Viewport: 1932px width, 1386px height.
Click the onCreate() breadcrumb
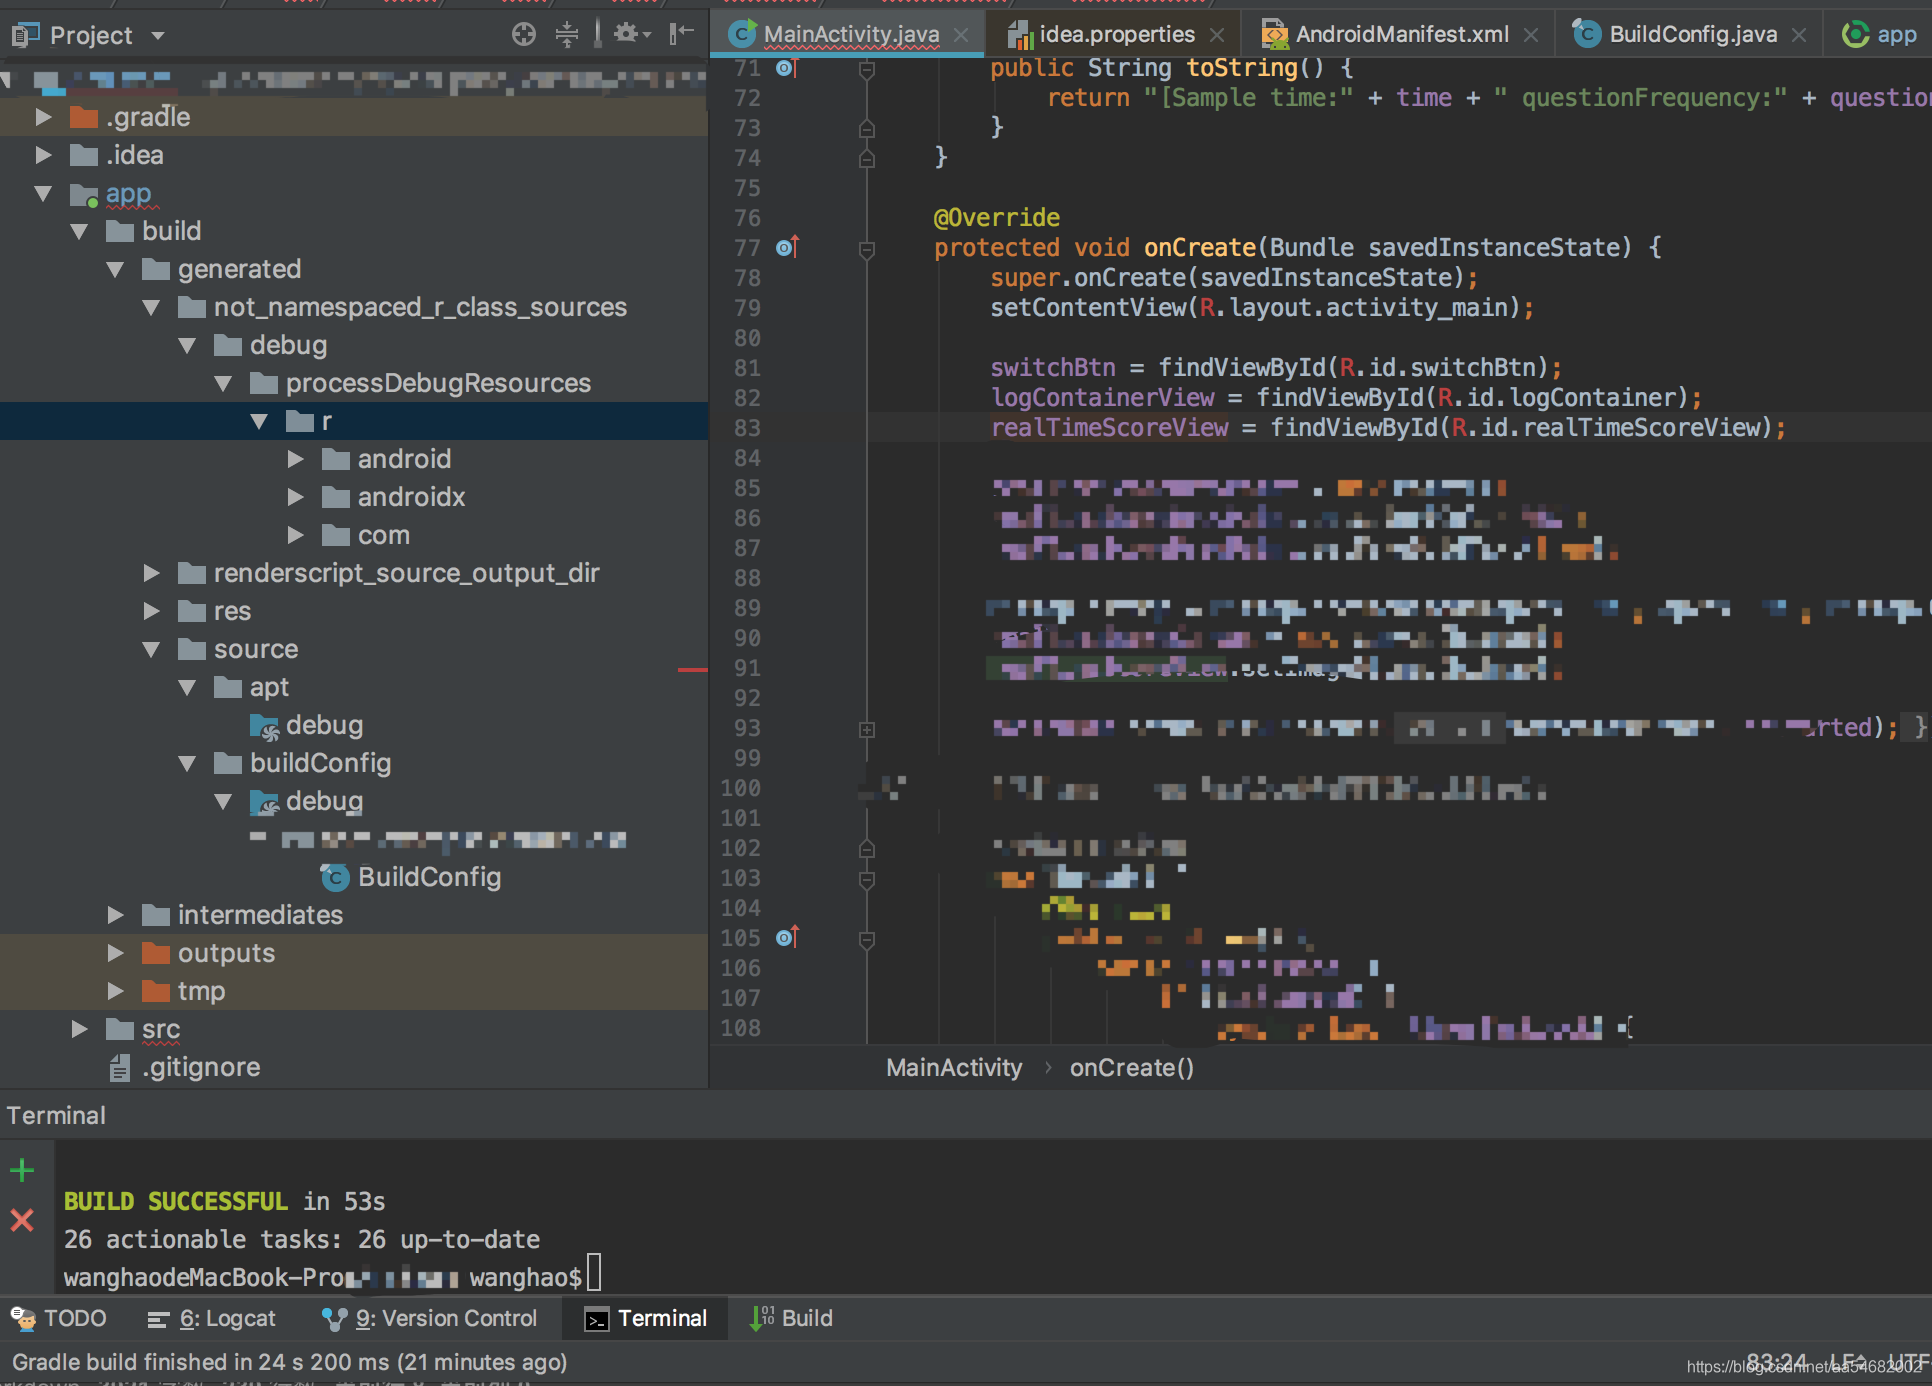click(x=1132, y=1068)
